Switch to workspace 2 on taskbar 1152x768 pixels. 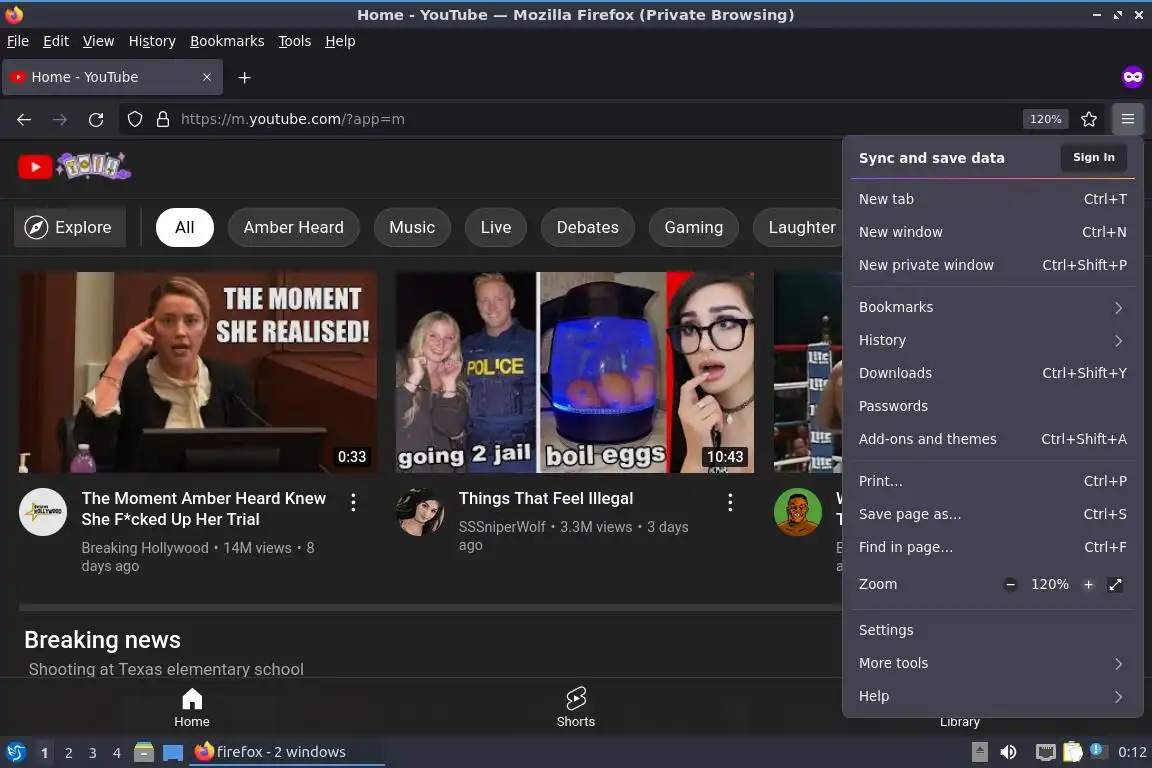pos(68,753)
